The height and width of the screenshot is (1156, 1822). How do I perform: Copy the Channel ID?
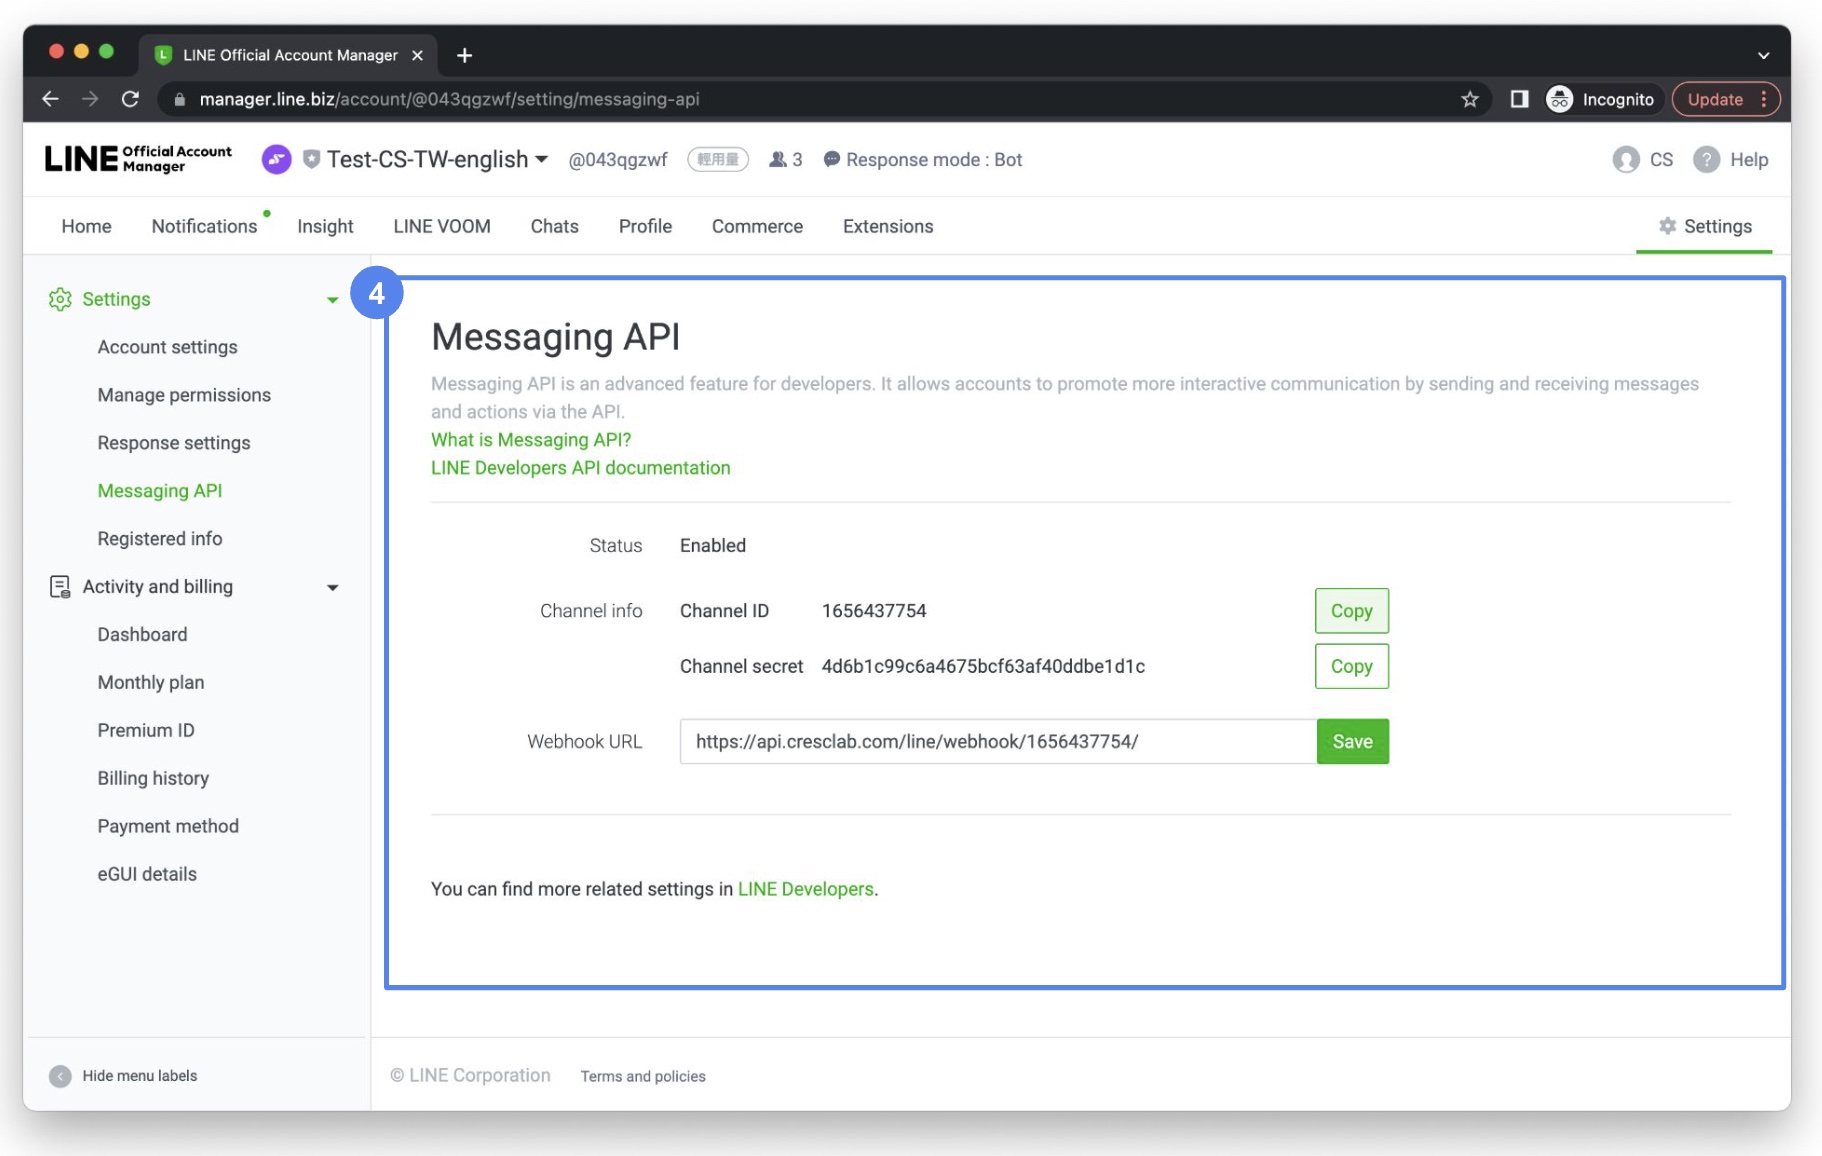pyautogui.click(x=1351, y=610)
